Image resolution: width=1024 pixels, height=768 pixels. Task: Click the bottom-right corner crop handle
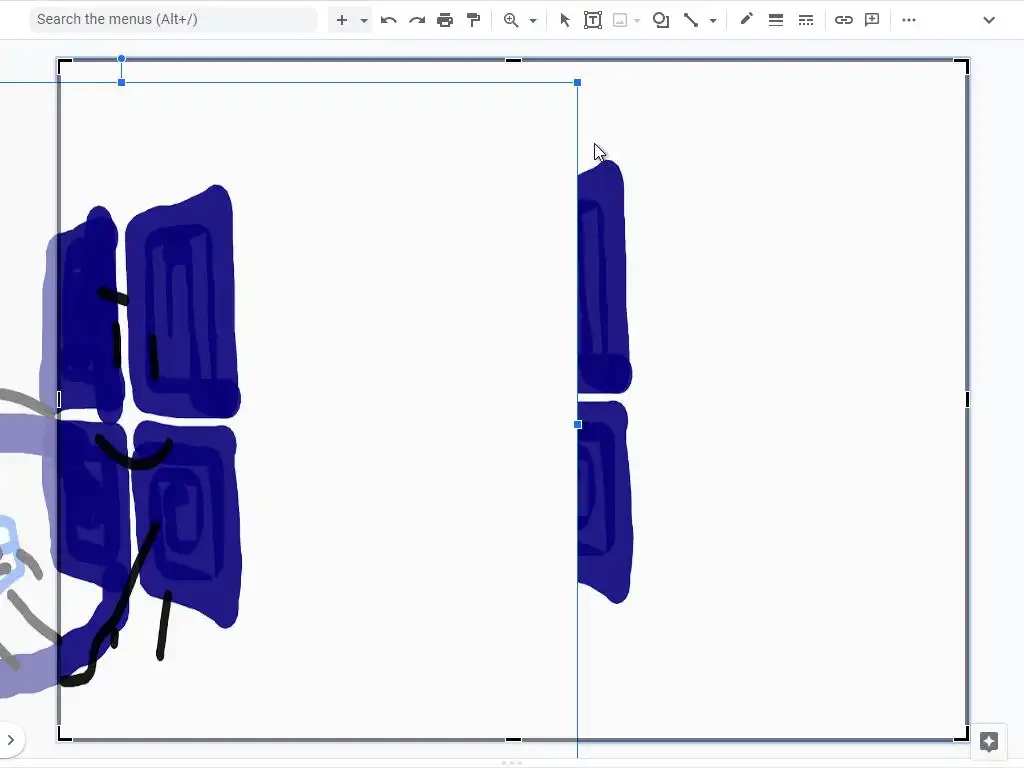coord(961,734)
